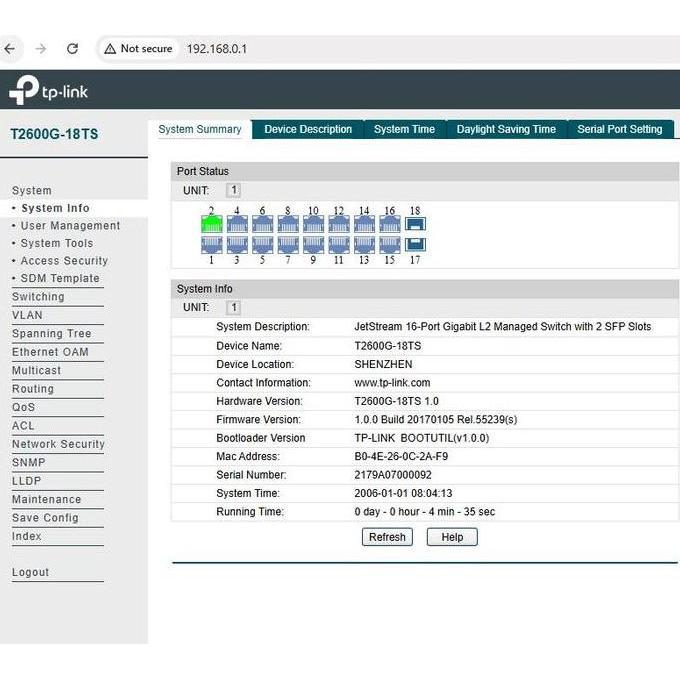Expand the System menu
Screen dimensions: 680x680
point(32,190)
